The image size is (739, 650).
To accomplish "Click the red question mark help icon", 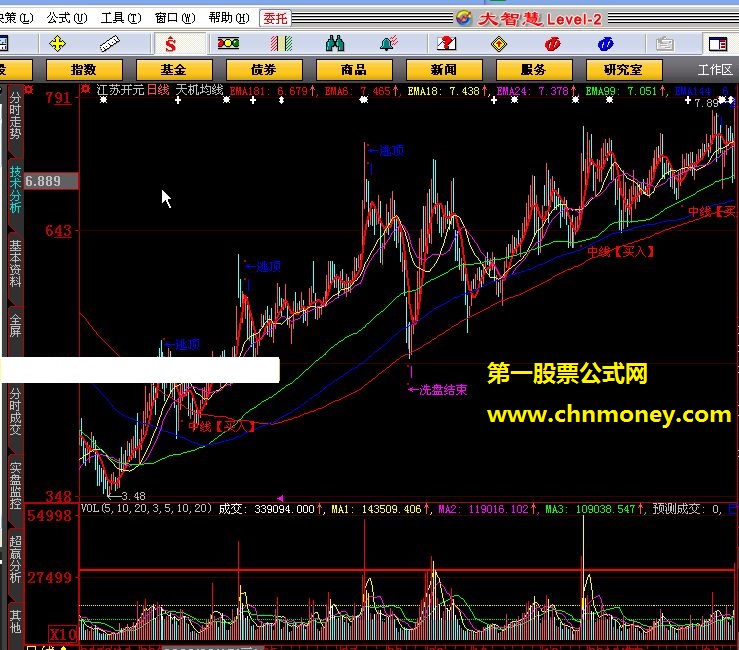I will coord(446,44).
